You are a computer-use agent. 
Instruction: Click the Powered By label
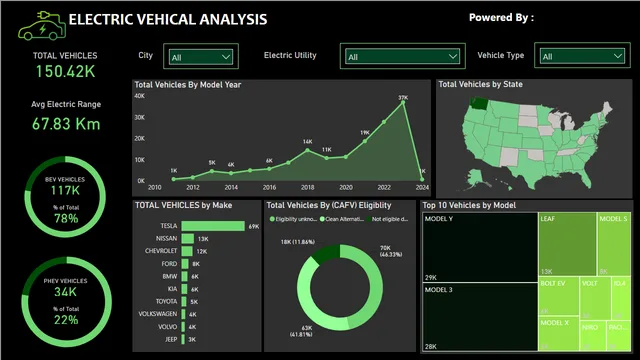[501, 18]
